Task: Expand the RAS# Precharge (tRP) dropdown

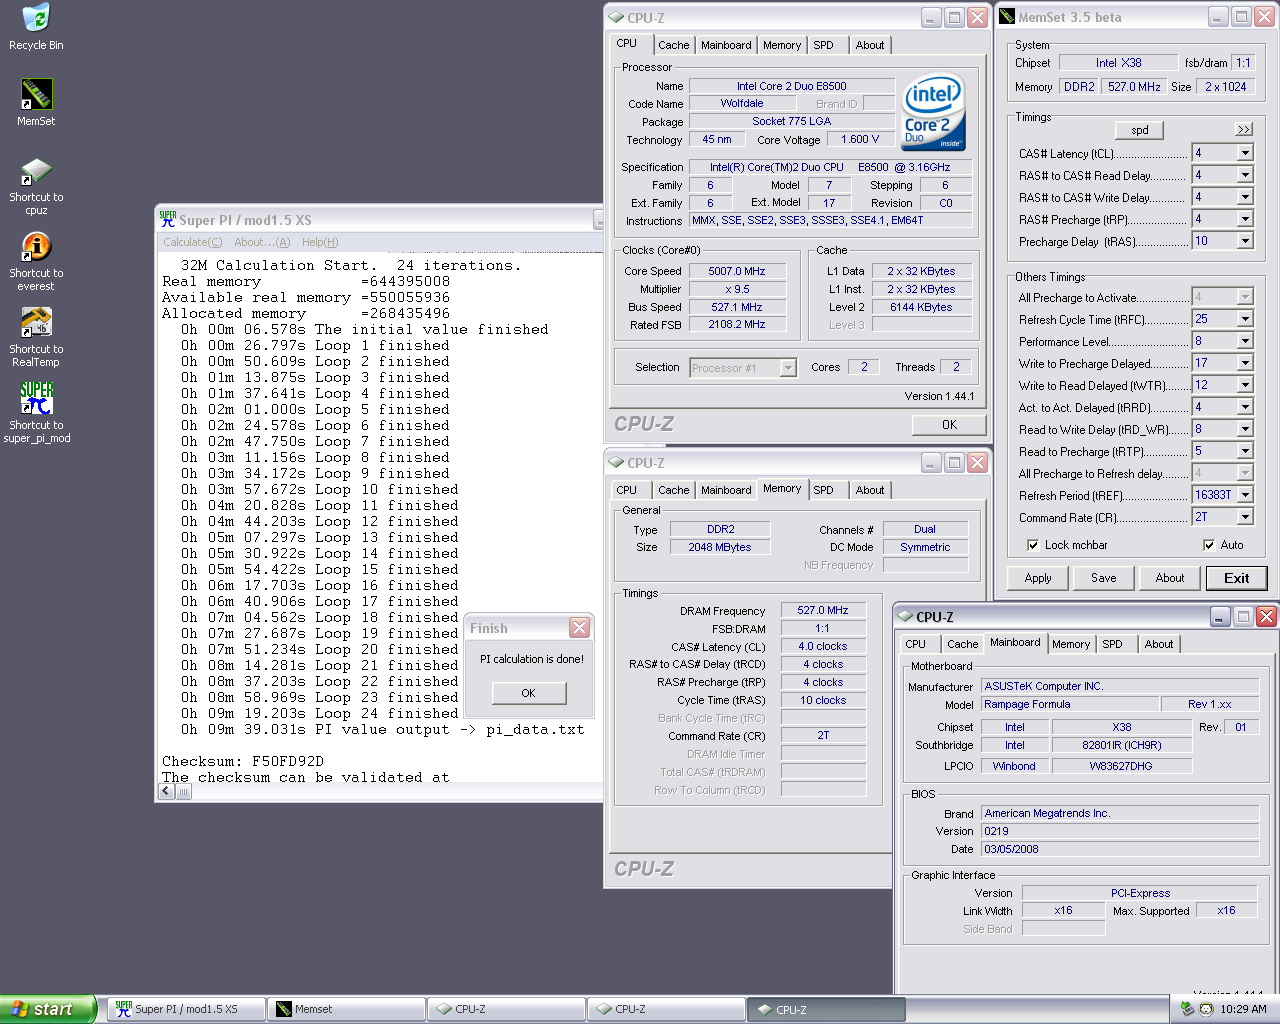Action: click(x=1245, y=219)
